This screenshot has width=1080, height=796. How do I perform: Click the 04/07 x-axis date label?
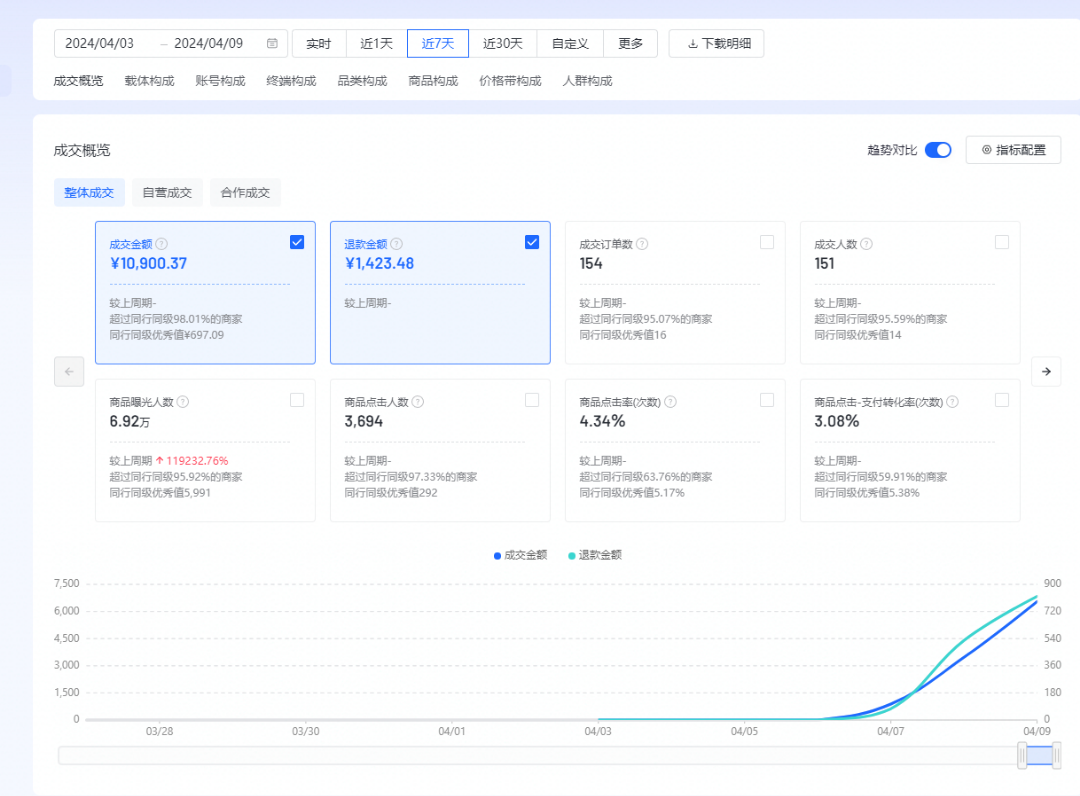tap(891, 731)
